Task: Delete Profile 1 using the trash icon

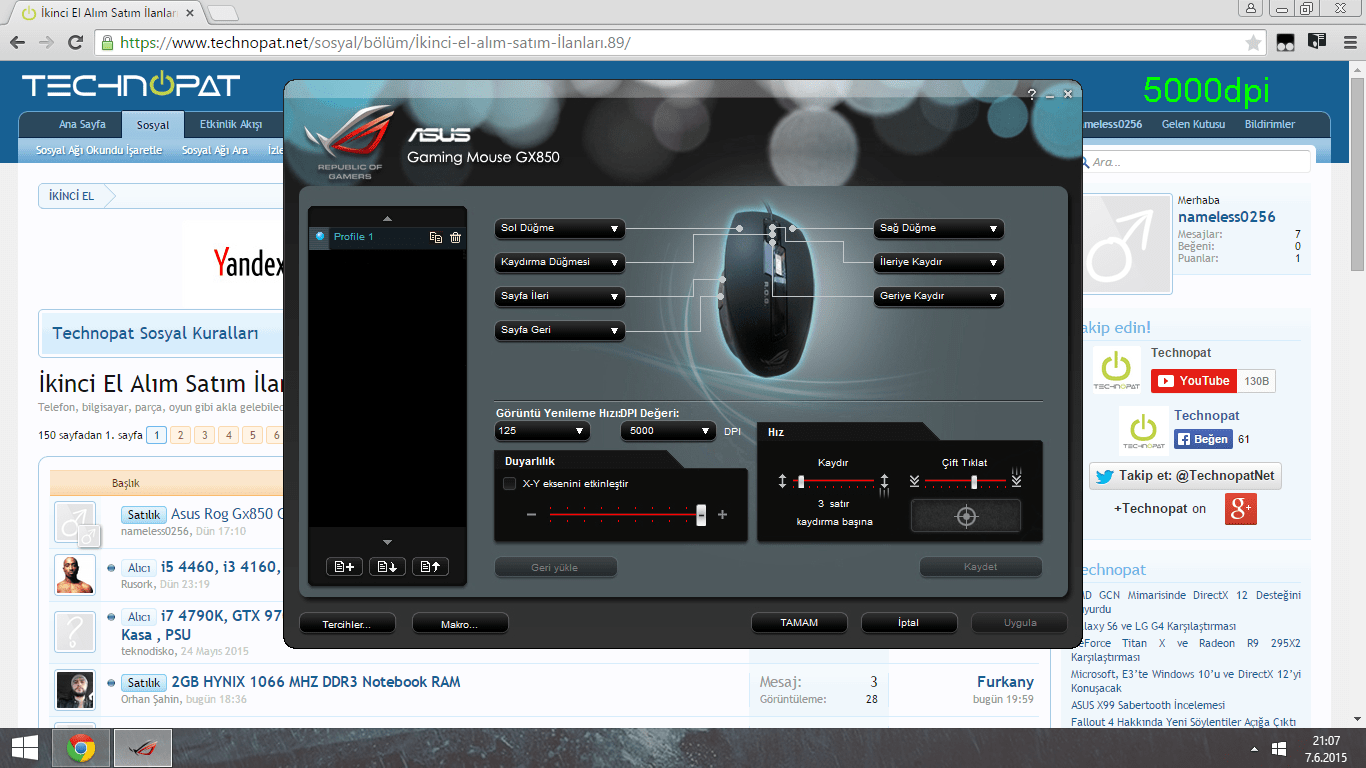Action: (x=455, y=237)
